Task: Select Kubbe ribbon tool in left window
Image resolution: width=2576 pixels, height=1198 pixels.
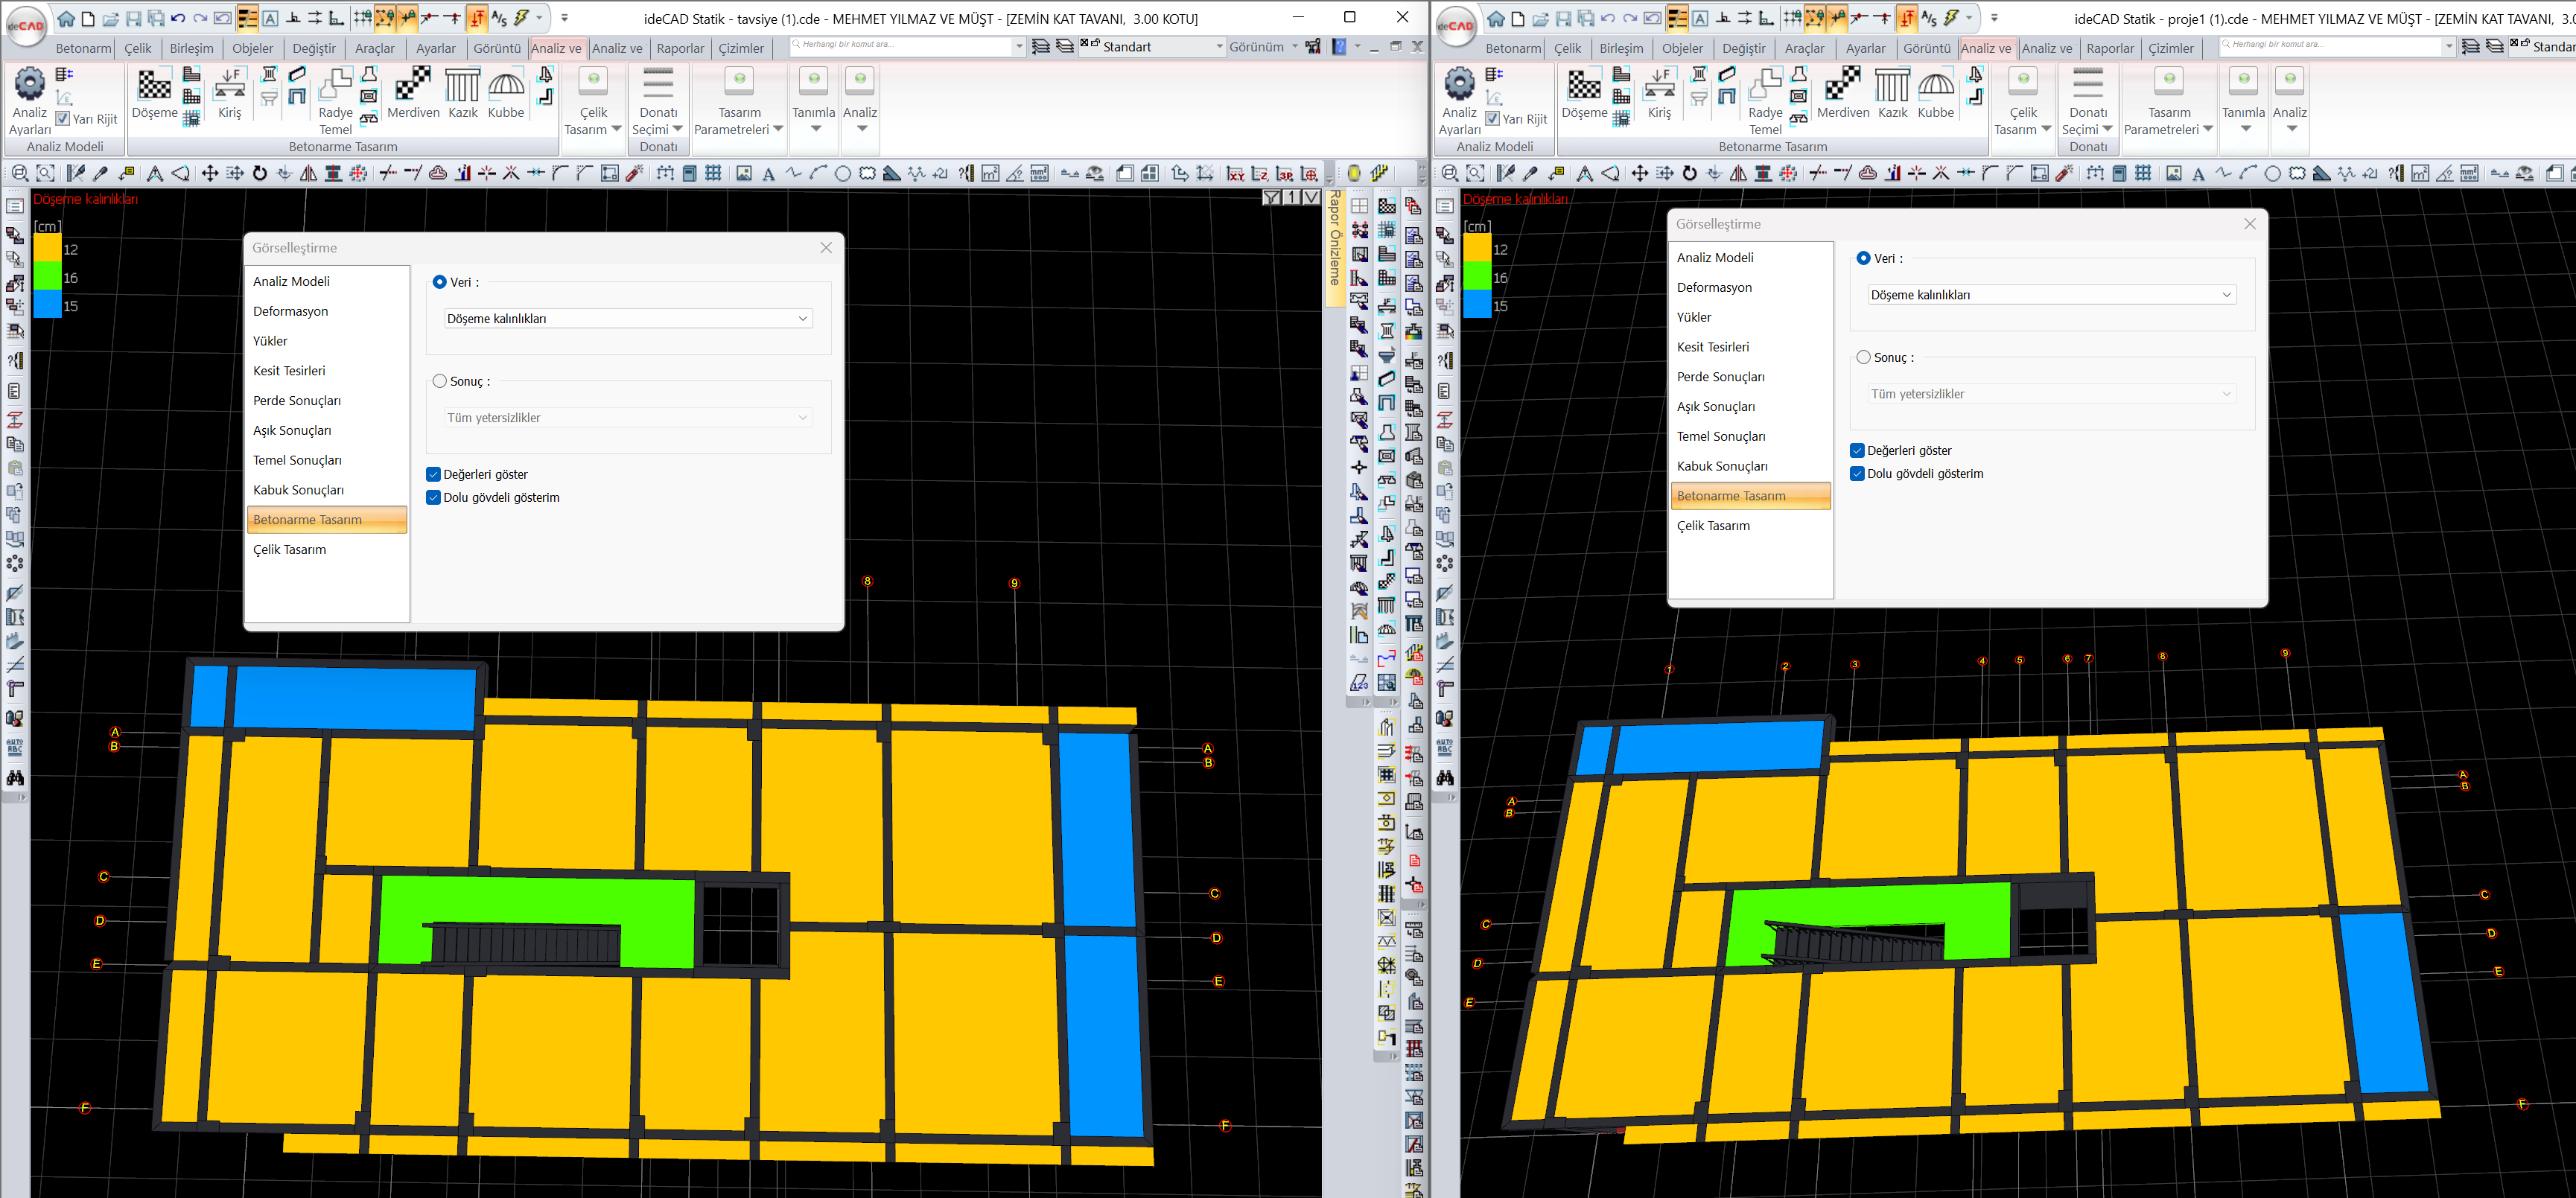Action: tap(506, 94)
